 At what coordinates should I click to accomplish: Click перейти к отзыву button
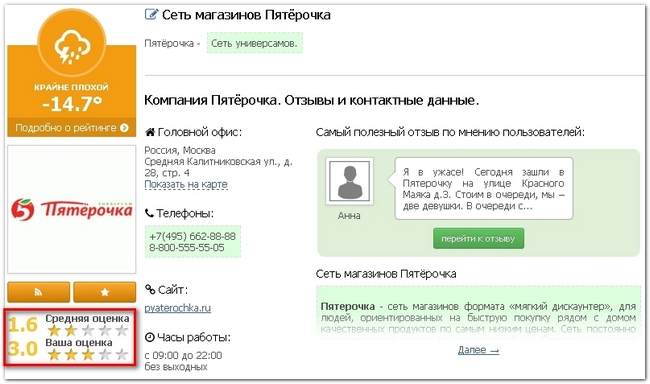(478, 238)
